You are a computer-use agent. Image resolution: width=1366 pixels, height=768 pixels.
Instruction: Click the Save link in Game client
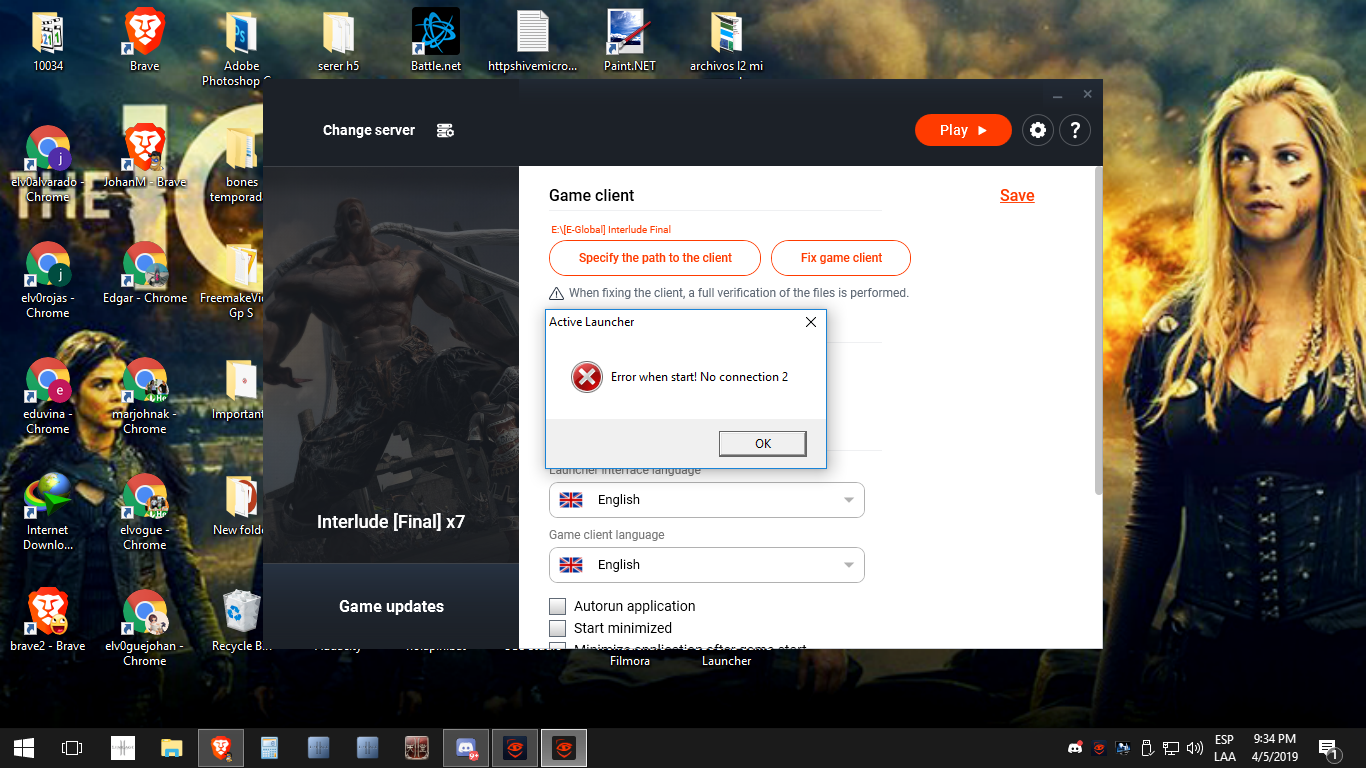tap(1017, 195)
